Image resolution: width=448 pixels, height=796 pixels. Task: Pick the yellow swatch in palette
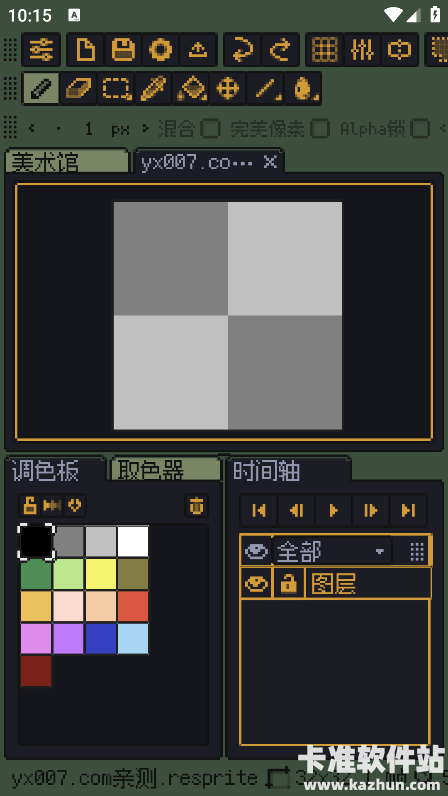coord(101,574)
